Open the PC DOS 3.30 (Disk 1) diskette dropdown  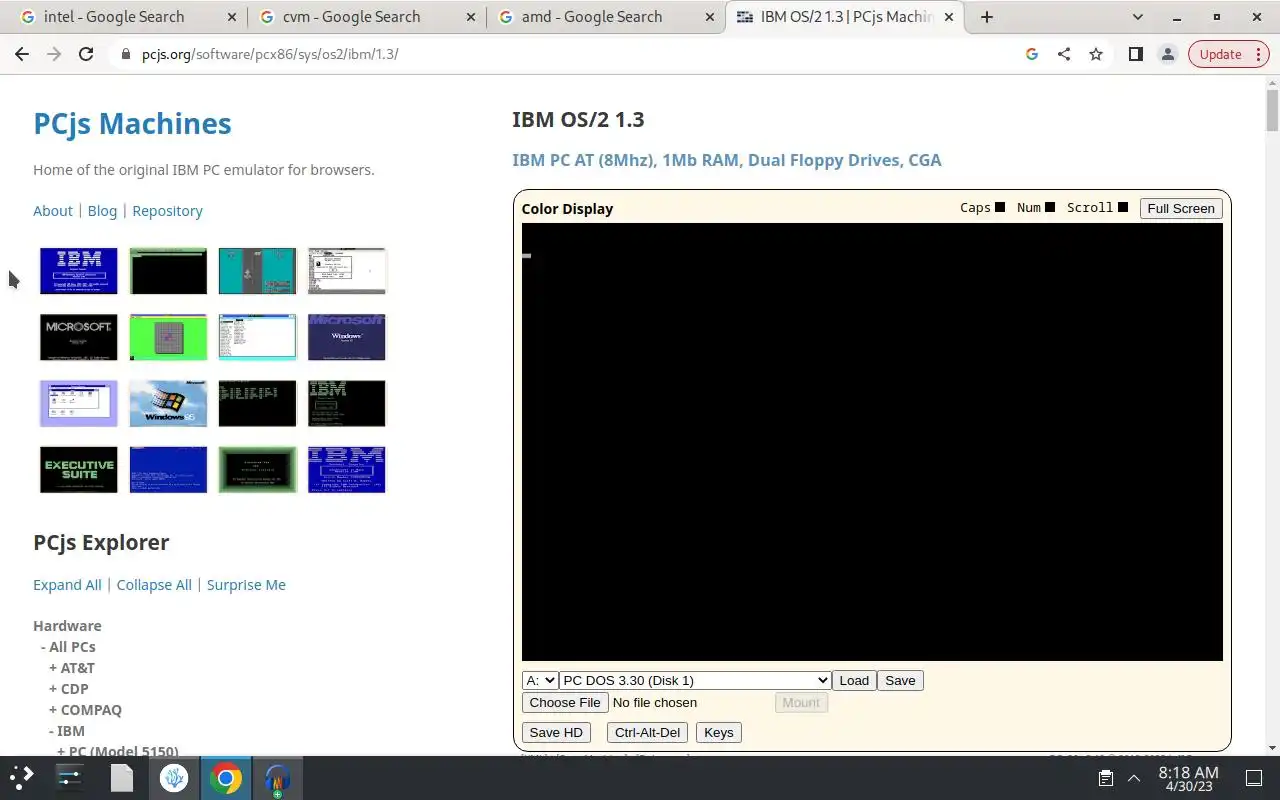[x=695, y=680]
